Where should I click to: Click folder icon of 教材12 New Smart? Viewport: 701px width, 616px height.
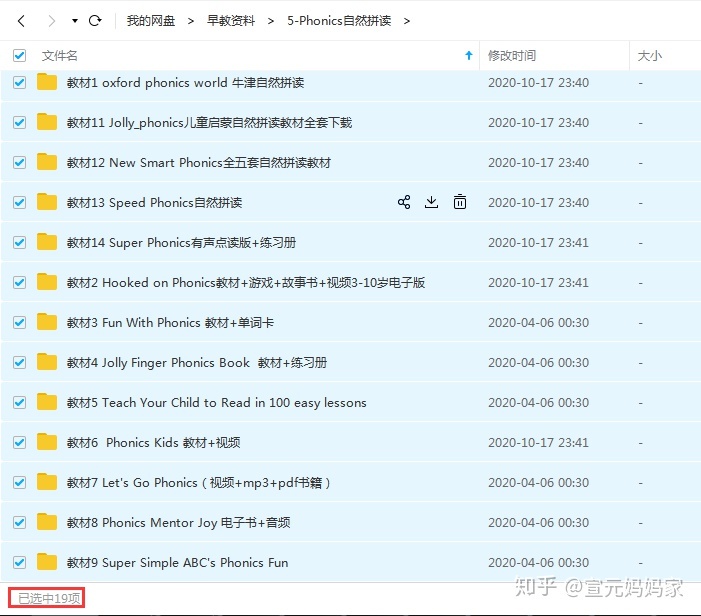coord(47,162)
